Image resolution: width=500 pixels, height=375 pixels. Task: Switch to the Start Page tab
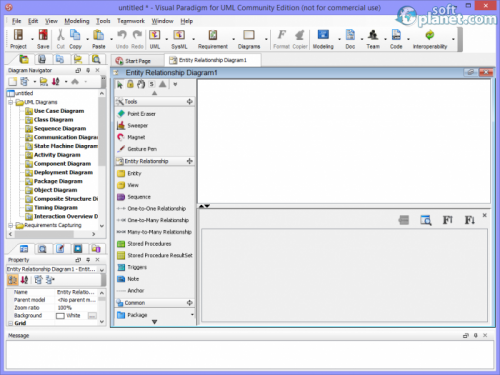pyautogui.click(x=138, y=61)
